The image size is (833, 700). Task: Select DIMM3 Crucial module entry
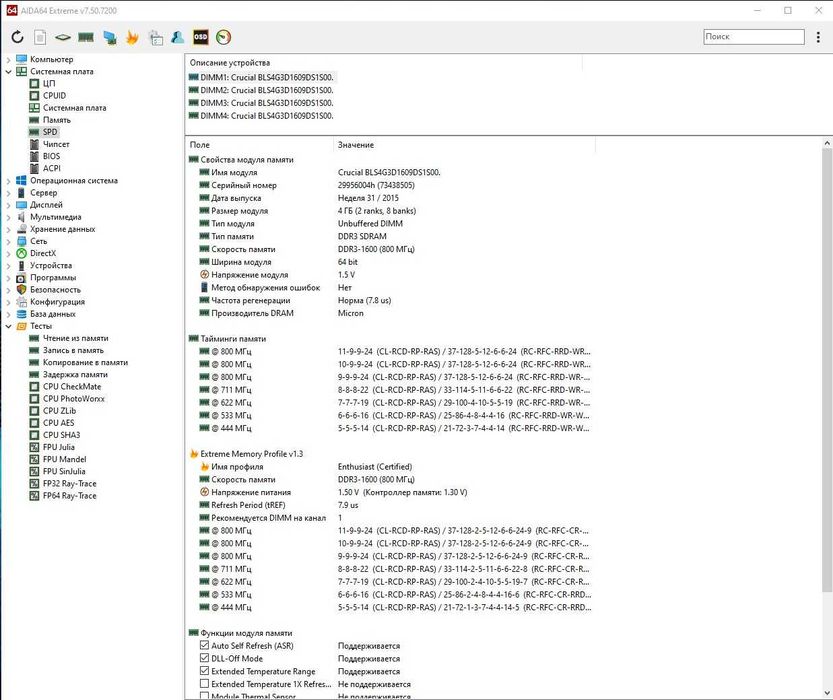point(261,103)
